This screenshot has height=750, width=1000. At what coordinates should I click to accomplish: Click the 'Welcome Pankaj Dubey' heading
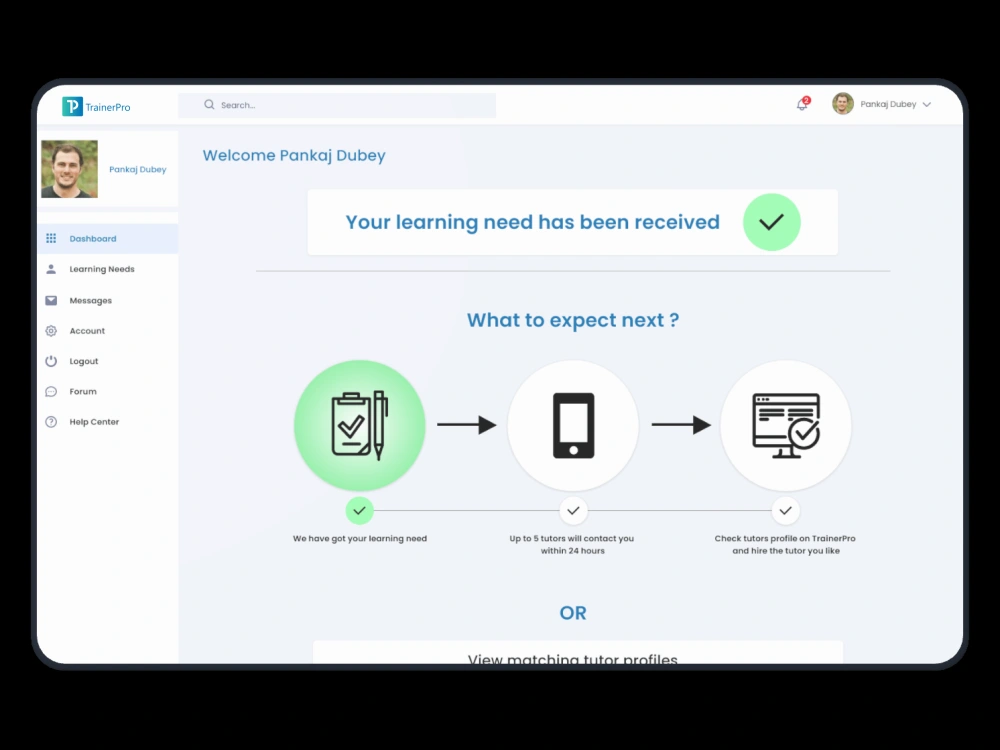(294, 156)
